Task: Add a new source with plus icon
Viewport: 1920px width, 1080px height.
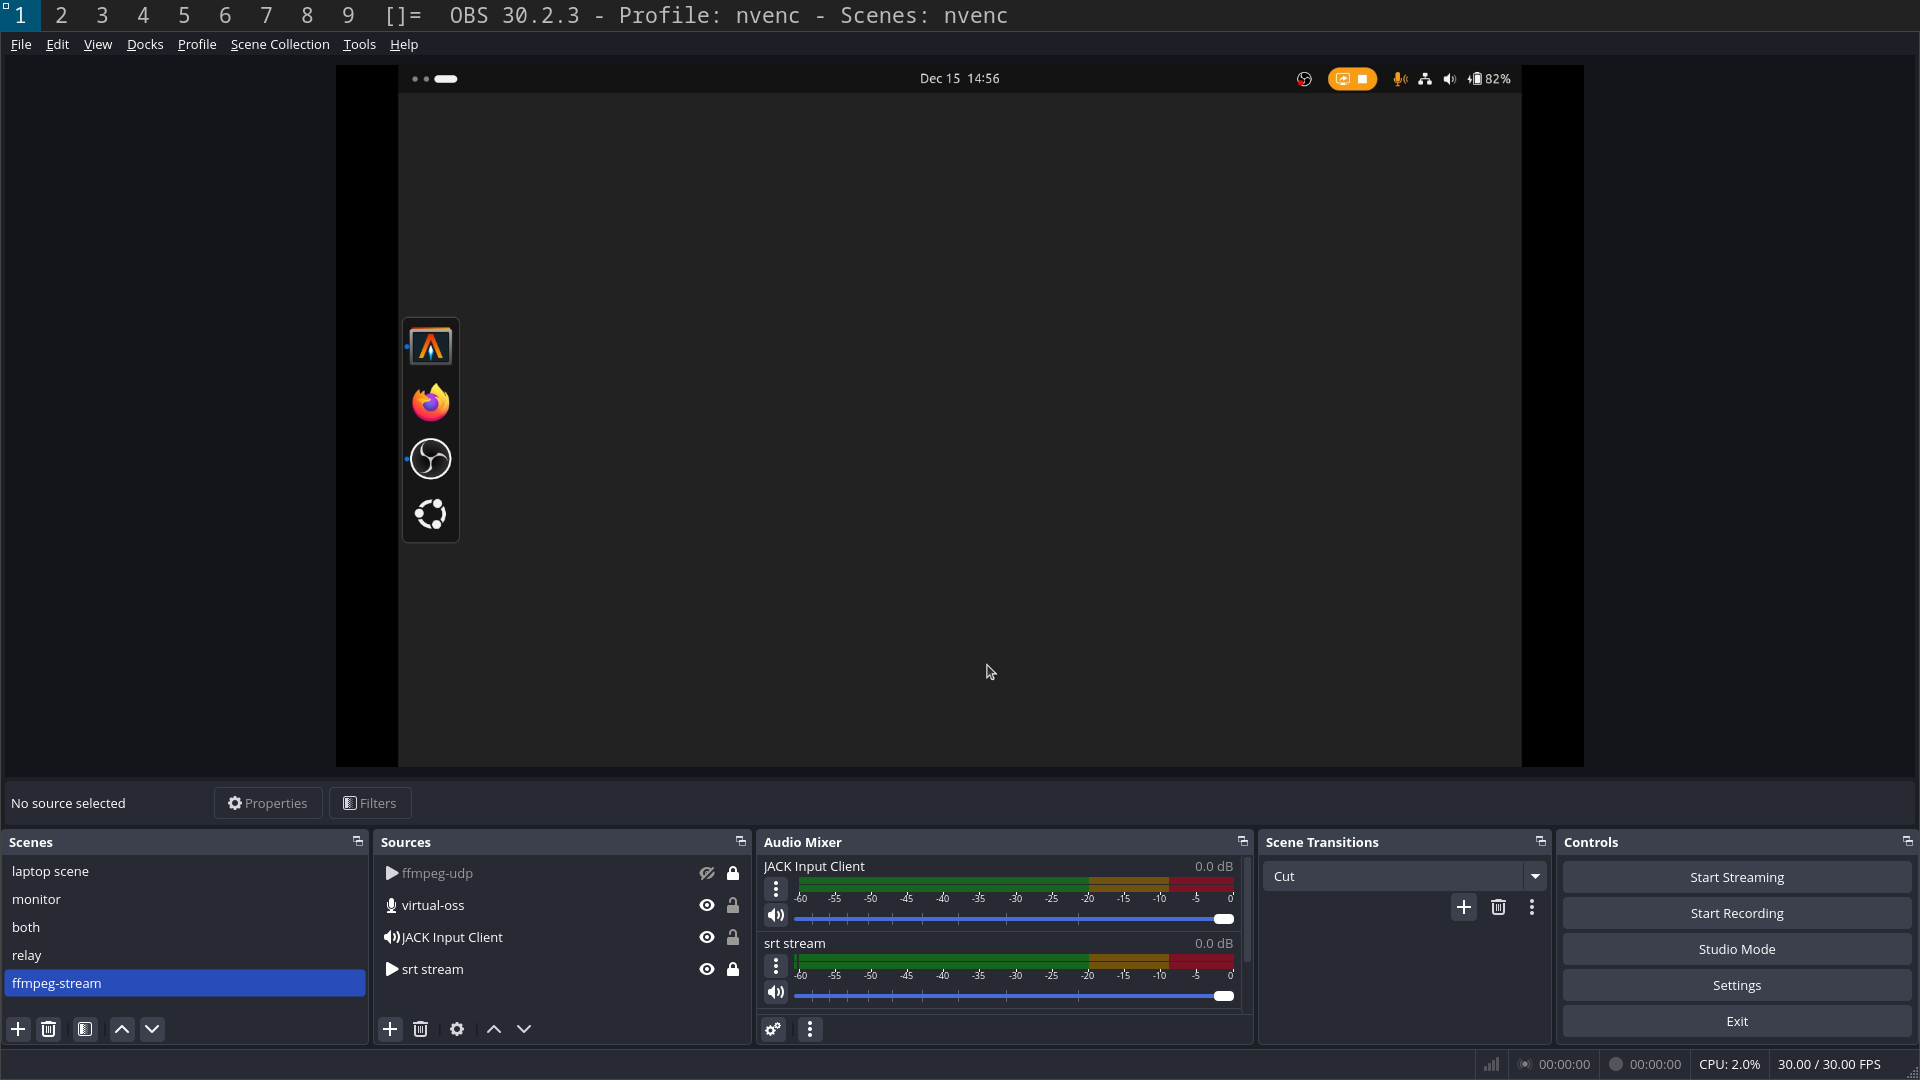Action: coord(390,1029)
